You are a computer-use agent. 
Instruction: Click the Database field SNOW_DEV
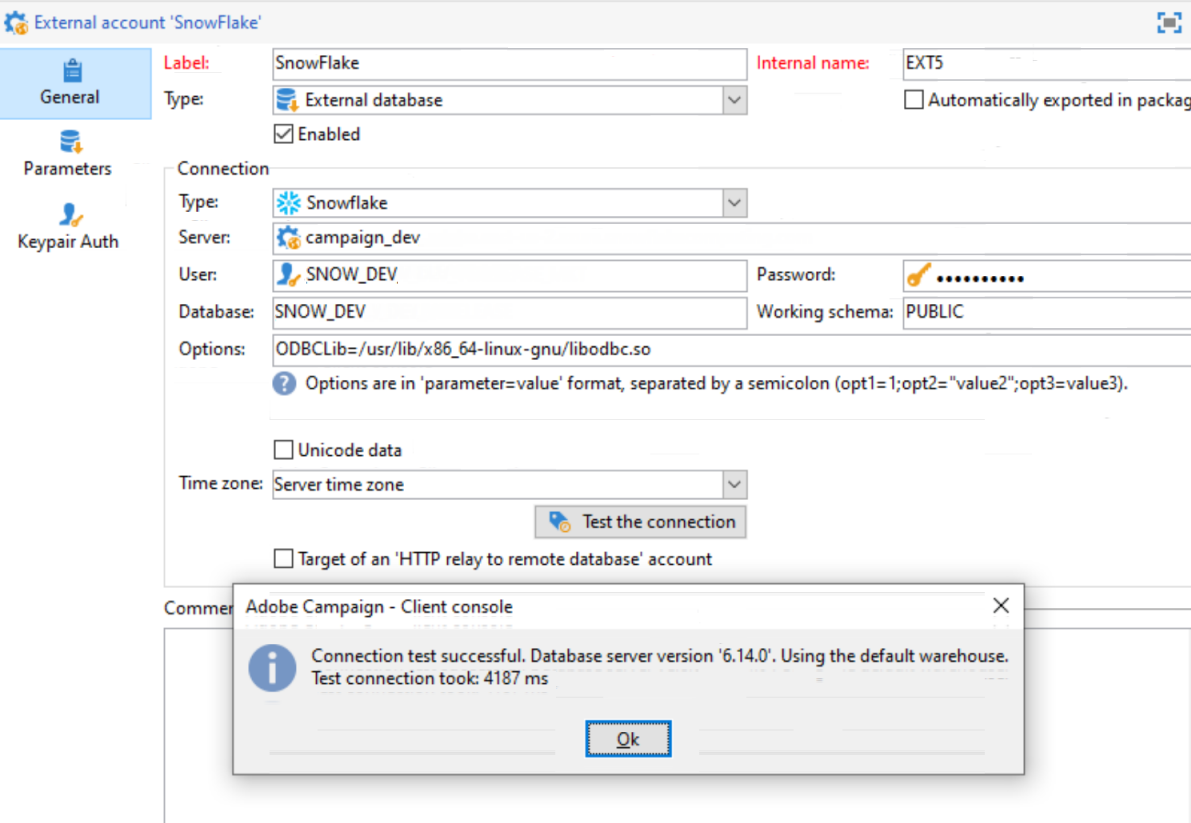pos(510,312)
